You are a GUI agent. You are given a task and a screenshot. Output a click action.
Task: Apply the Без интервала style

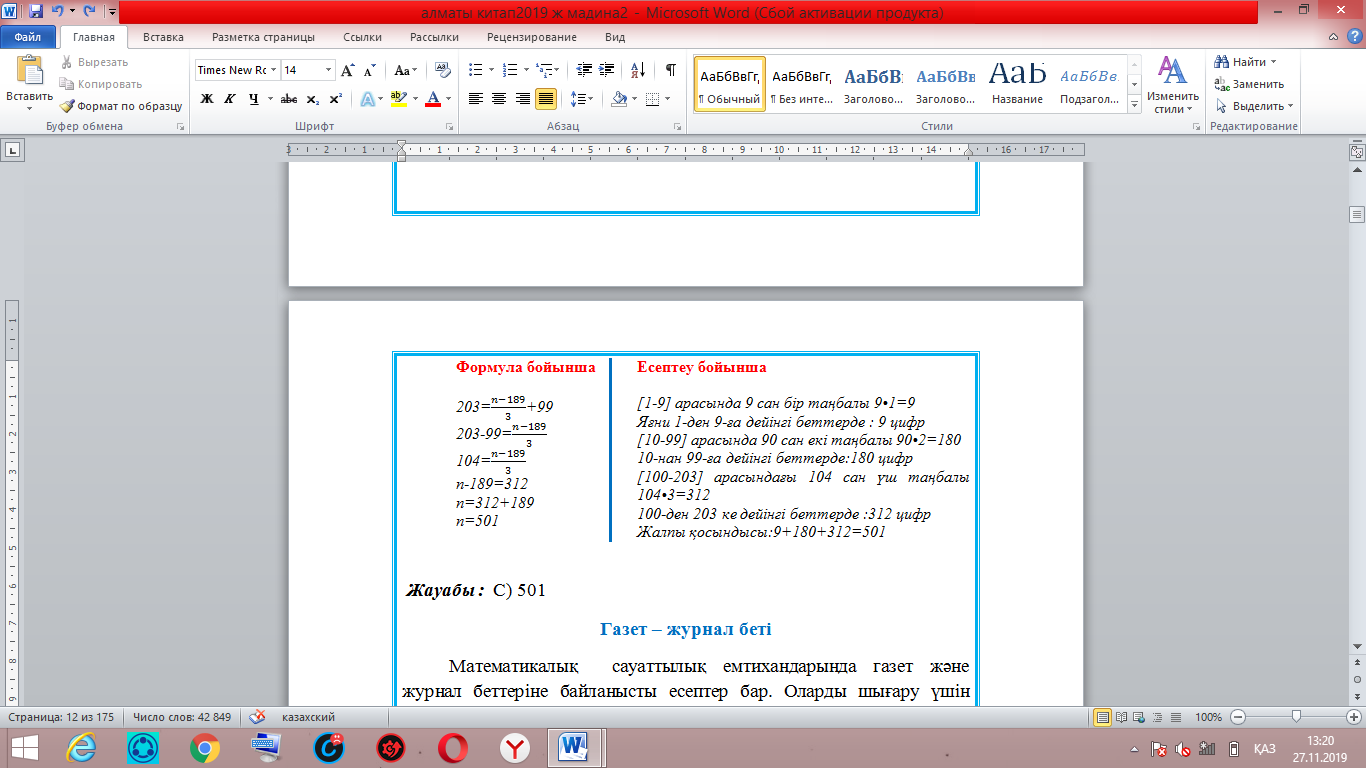coord(802,83)
